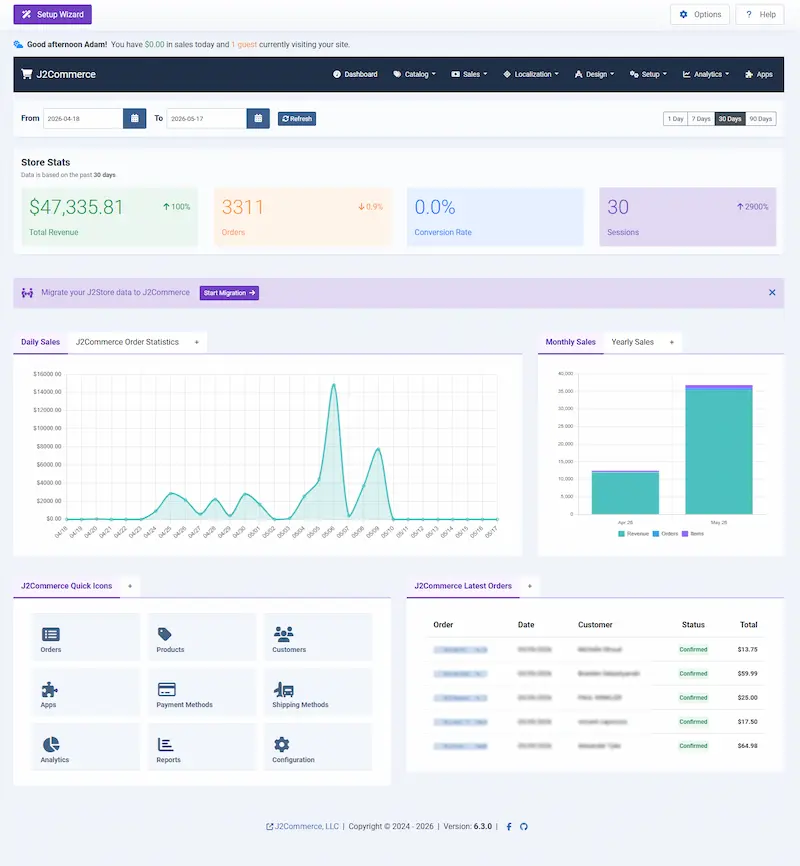Add module next to Yearly Sales tab
Image resolution: width=800 pixels, height=866 pixels.
click(x=672, y=342)
